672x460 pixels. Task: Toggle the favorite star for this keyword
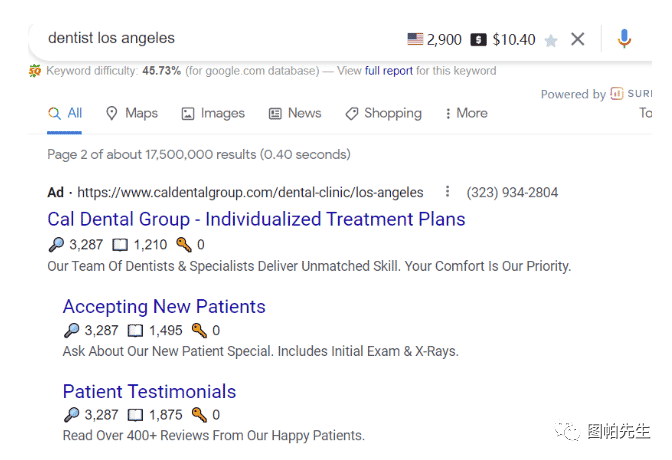(x=551, y=41)
